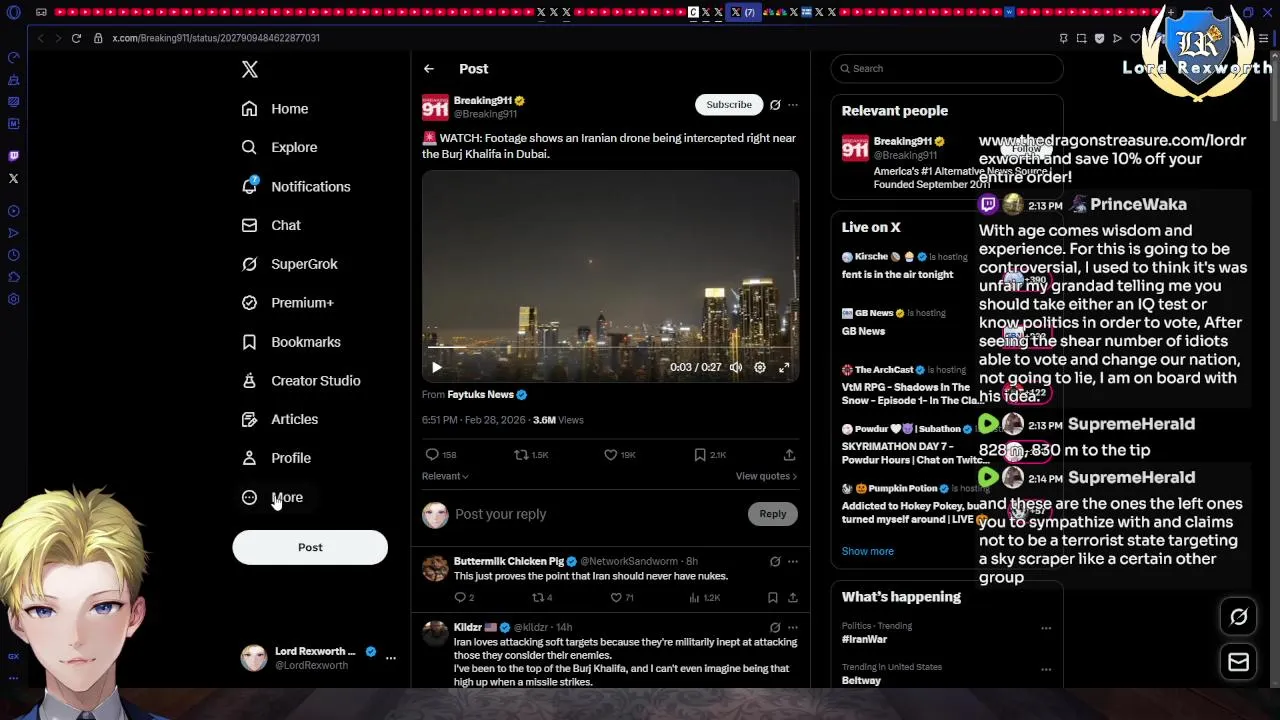The width and height of the screenshot is (1280, 720).
Task: Open the Relevant sort dropdown
Action: [445, 476]
